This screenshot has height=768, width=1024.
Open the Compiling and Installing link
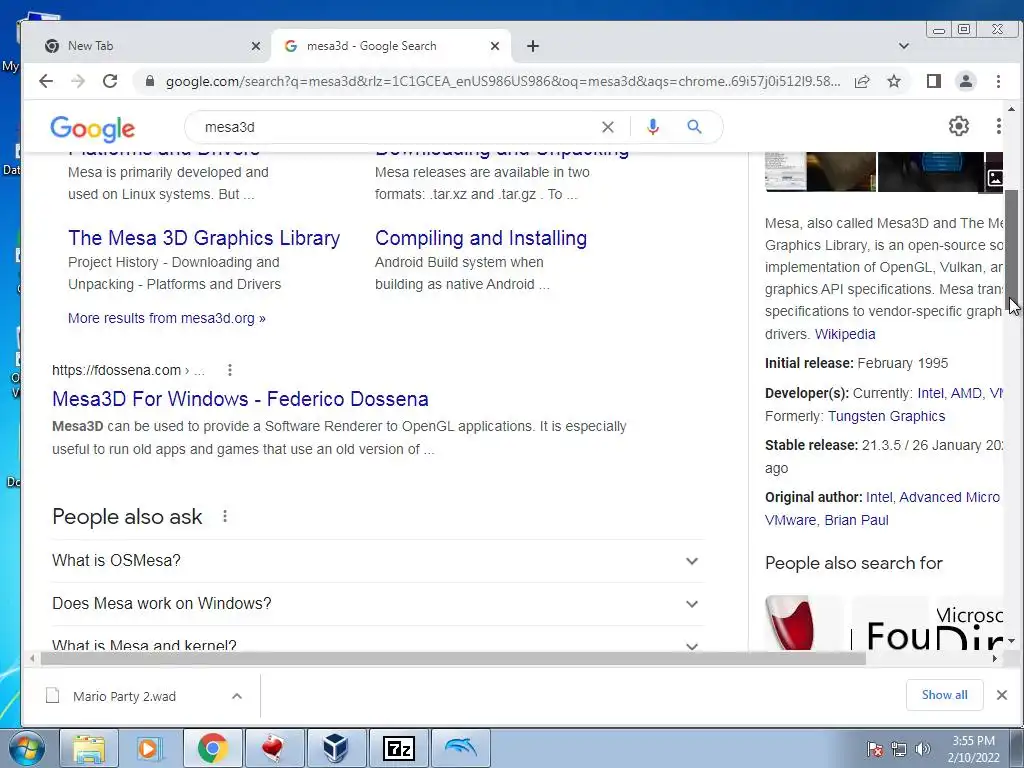tap(481, 238)
